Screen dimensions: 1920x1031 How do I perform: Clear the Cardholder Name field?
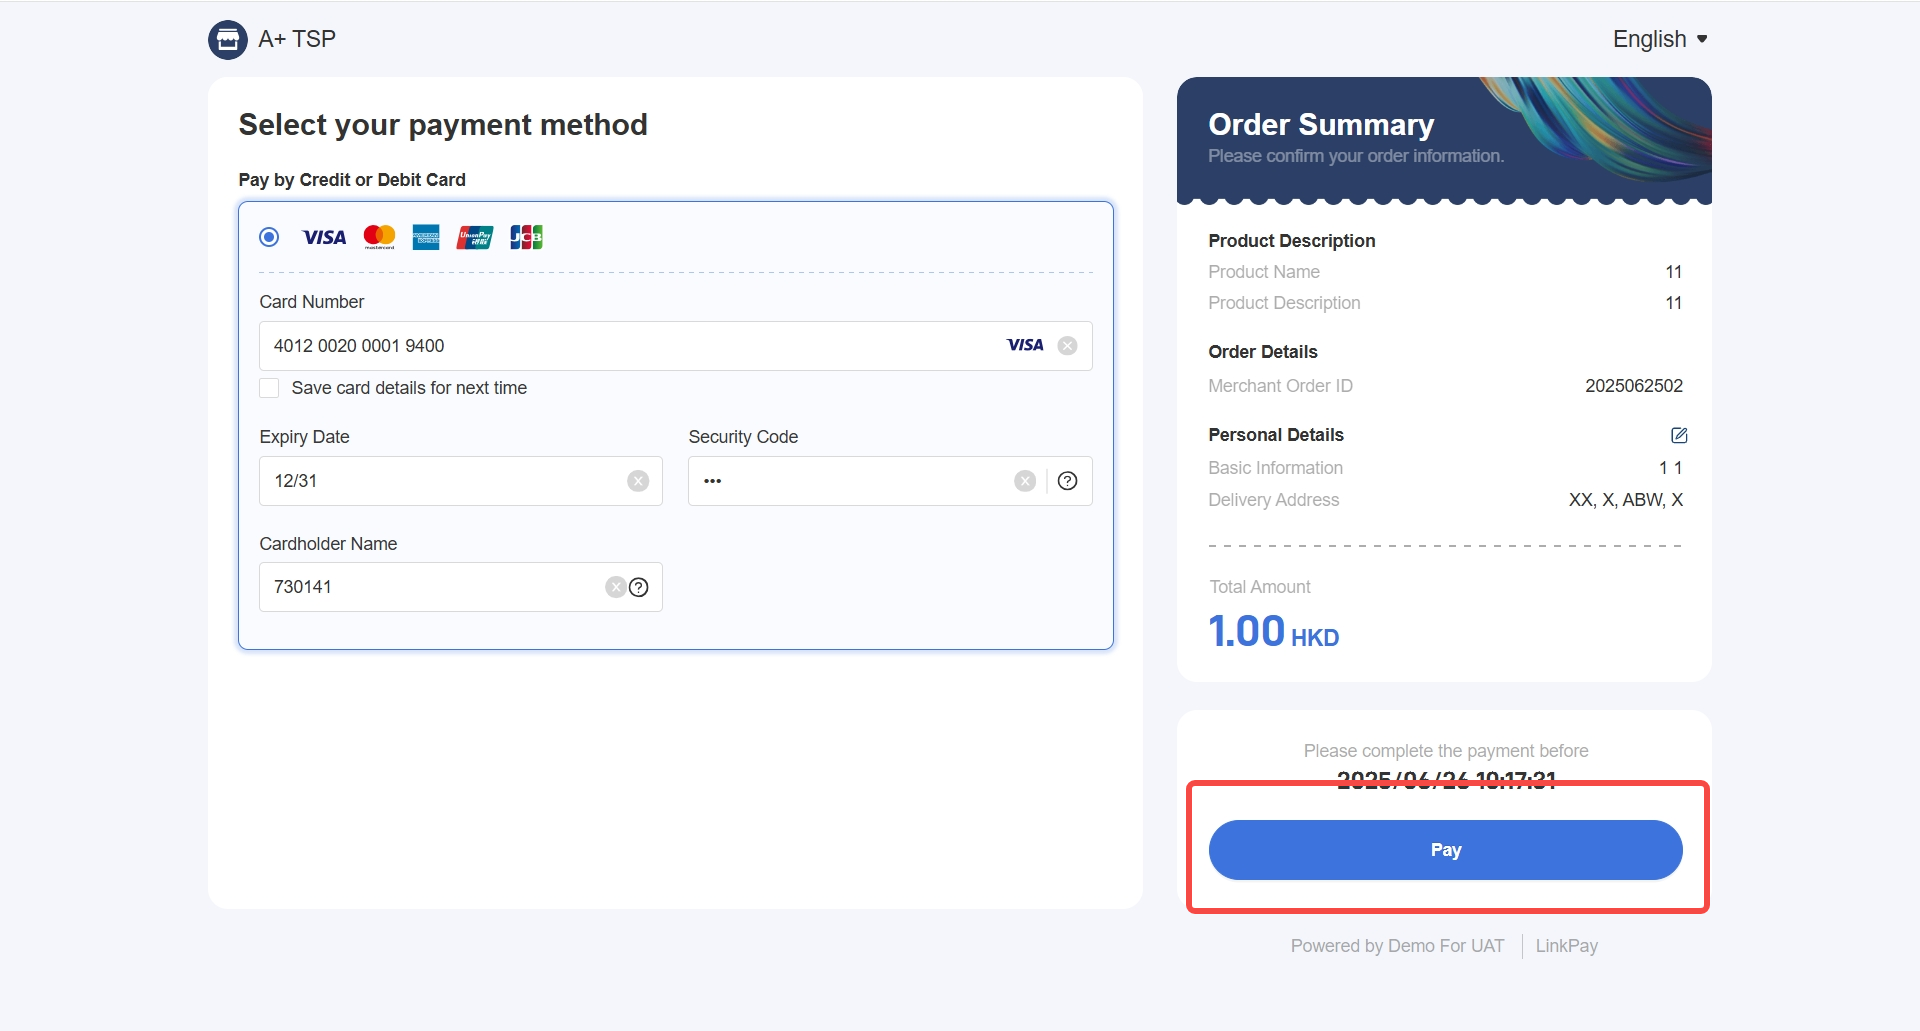tap(615, 587)
